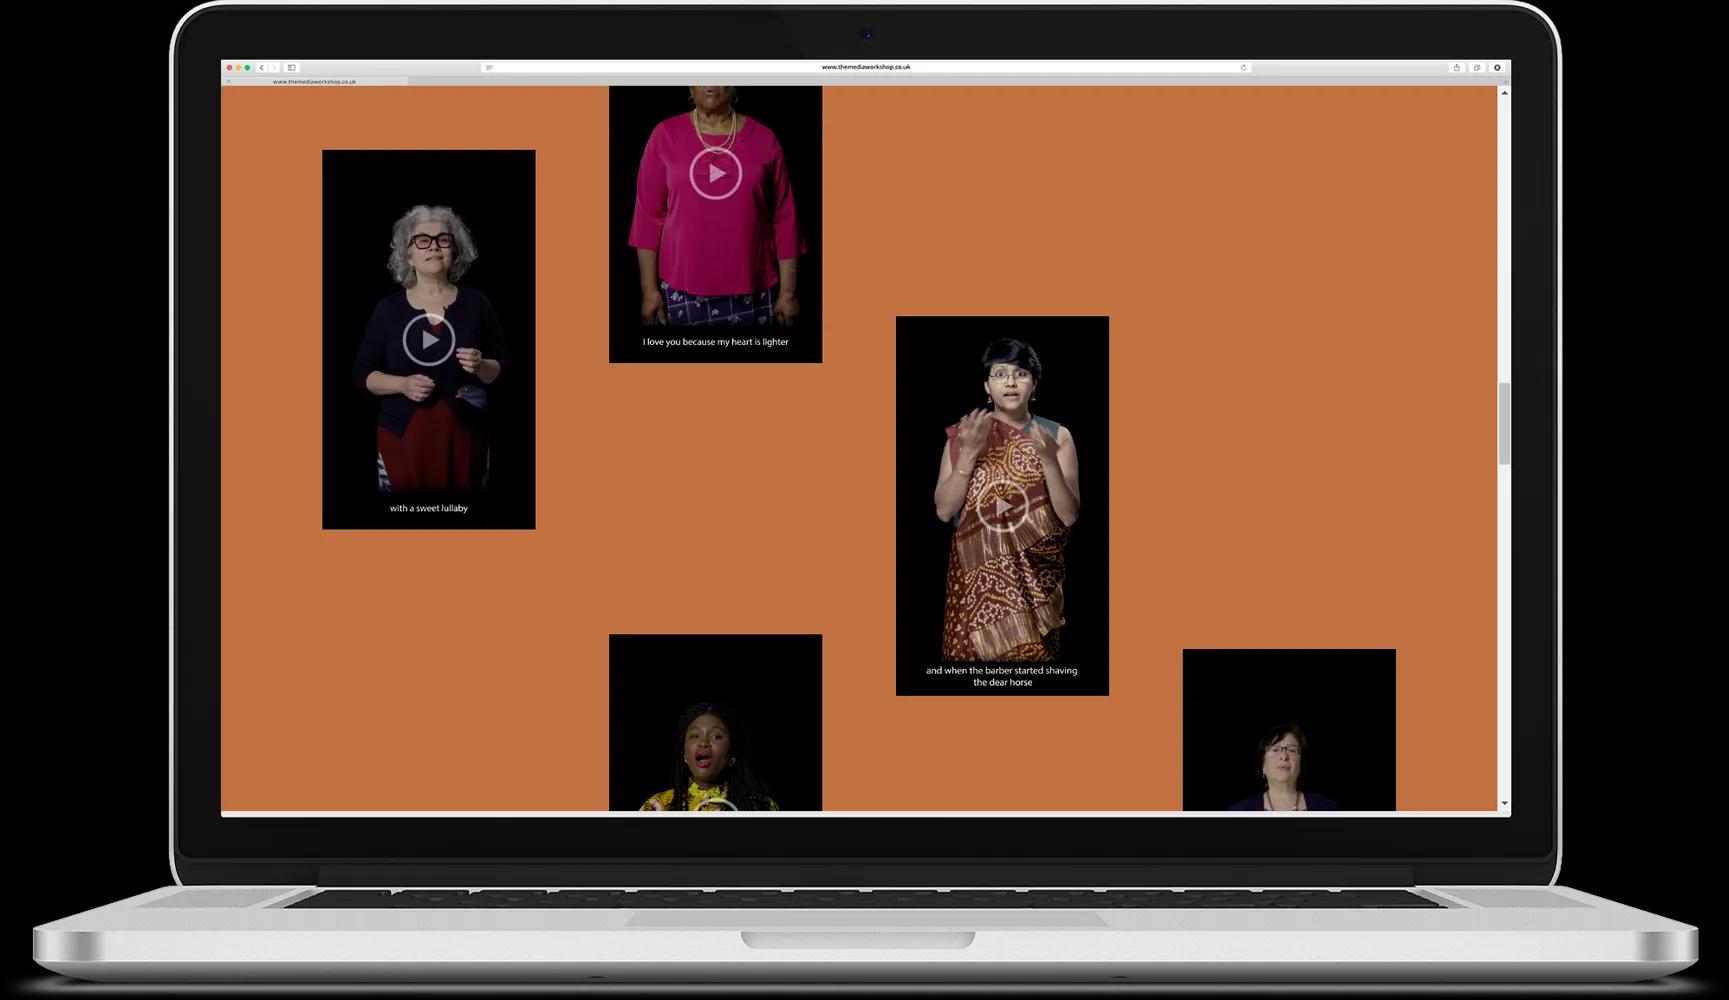This screenshot has width=1729, height=1000.
Task: Click the themediaworkshop.co.uk address bar
Action: pos(865,68)
